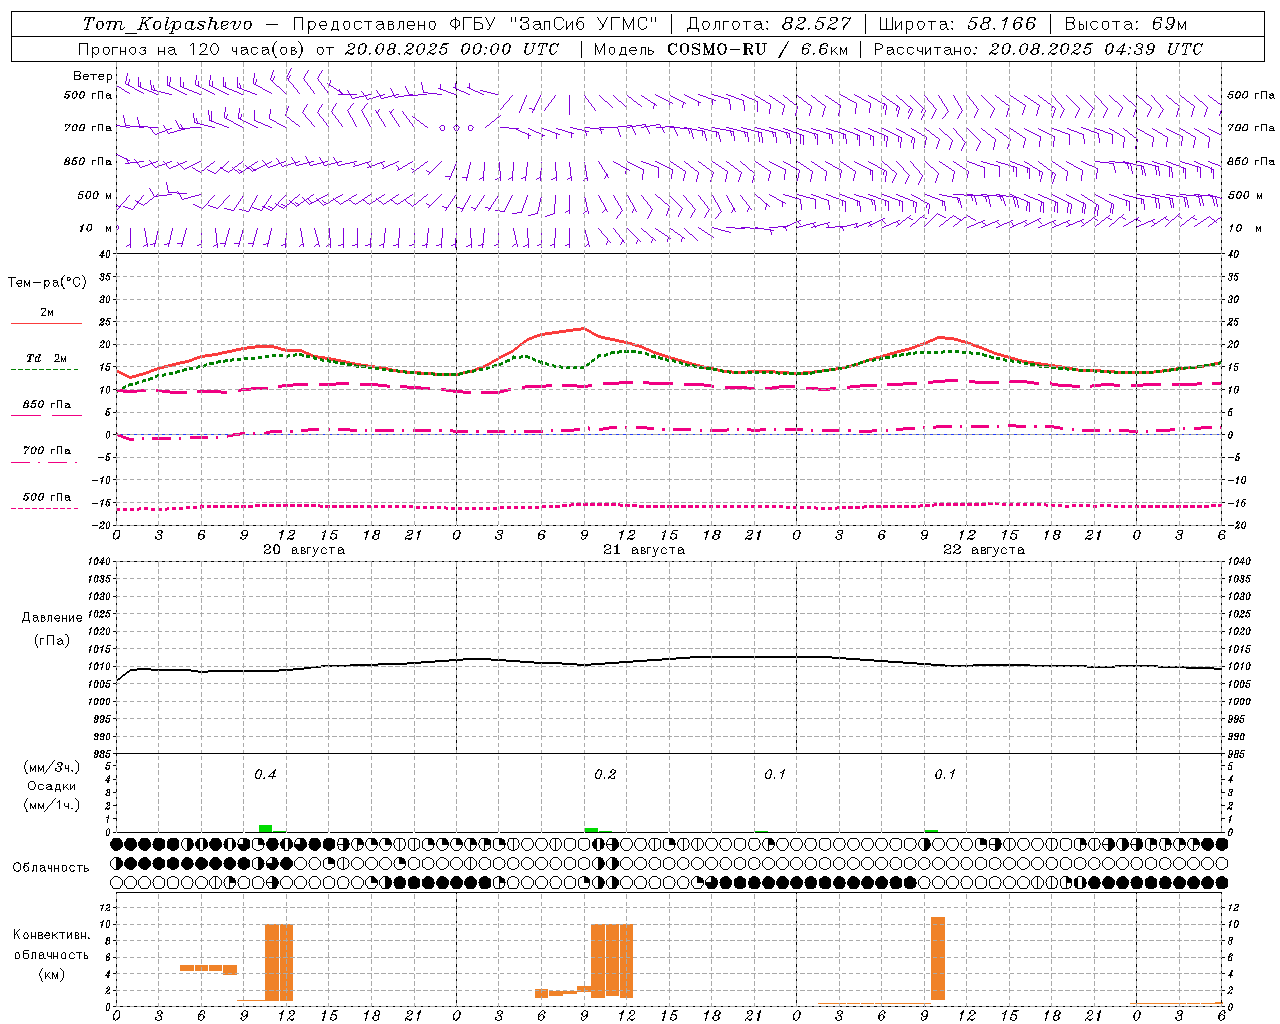This screenshot has width=1280, height=1024.
Task: Click the tall orange convective bar on 20 августа
Action: coord(279,962)
